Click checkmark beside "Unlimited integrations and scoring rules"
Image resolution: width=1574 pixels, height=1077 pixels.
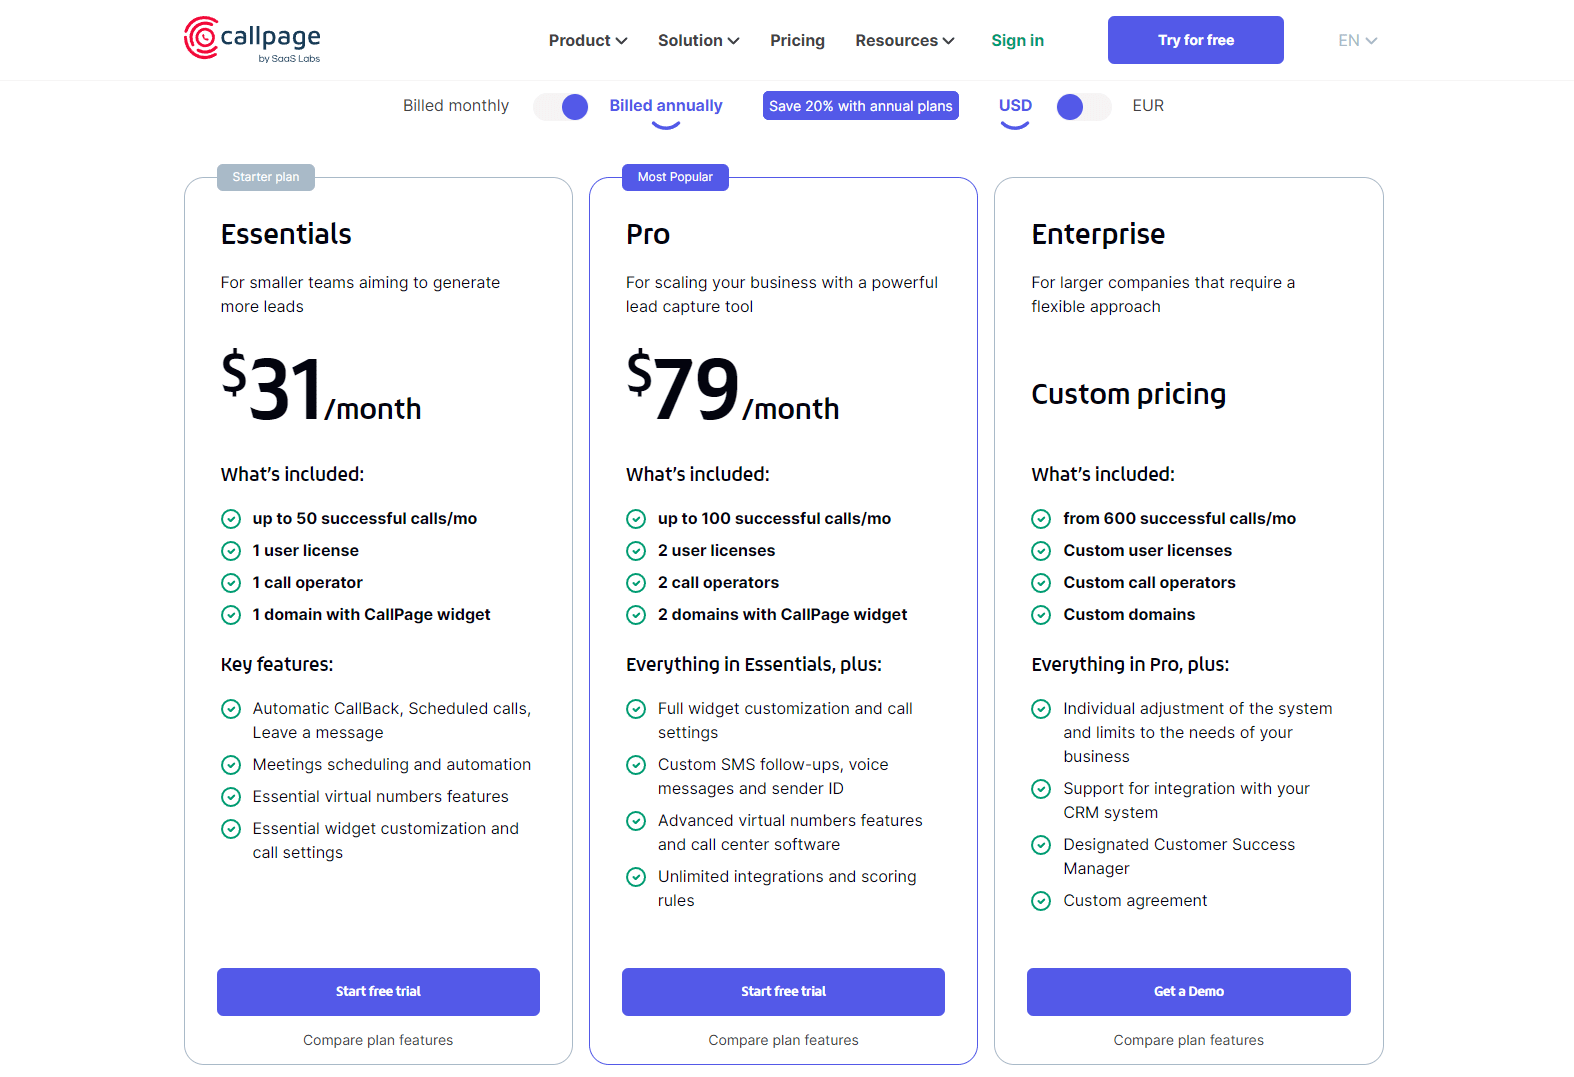click(x=637, y=877)
